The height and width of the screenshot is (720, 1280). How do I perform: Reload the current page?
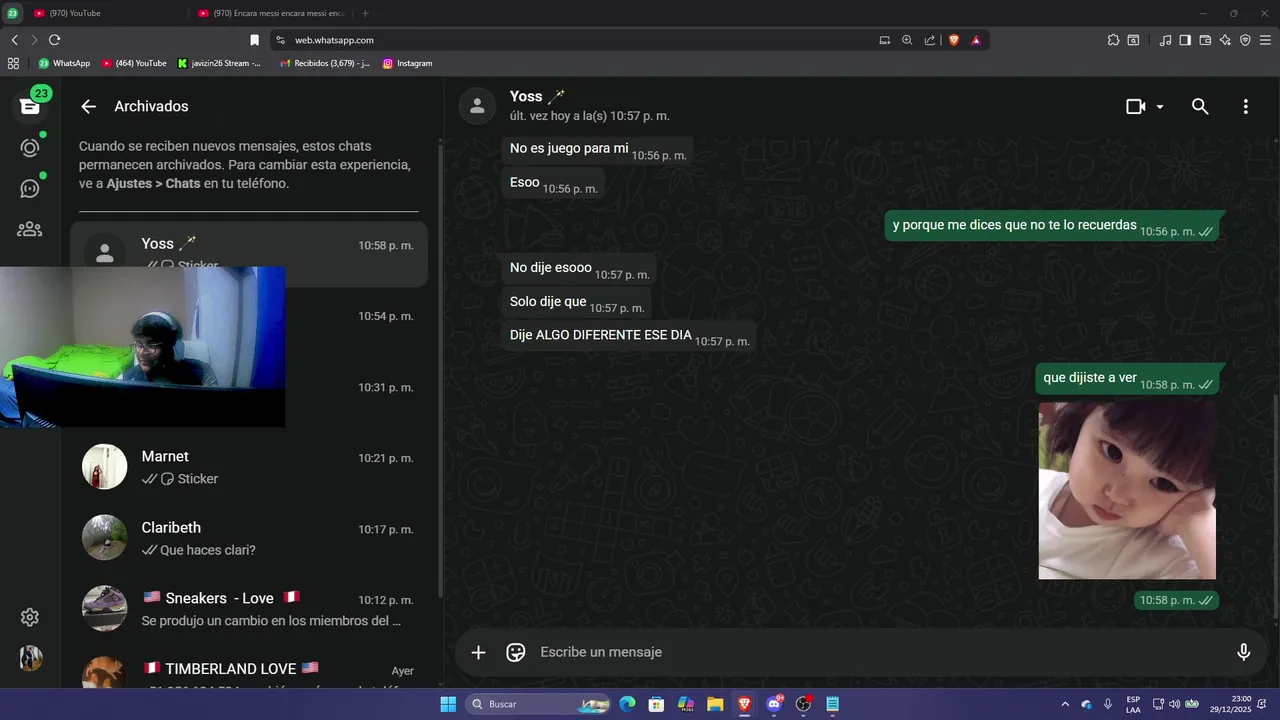point(54,40)
